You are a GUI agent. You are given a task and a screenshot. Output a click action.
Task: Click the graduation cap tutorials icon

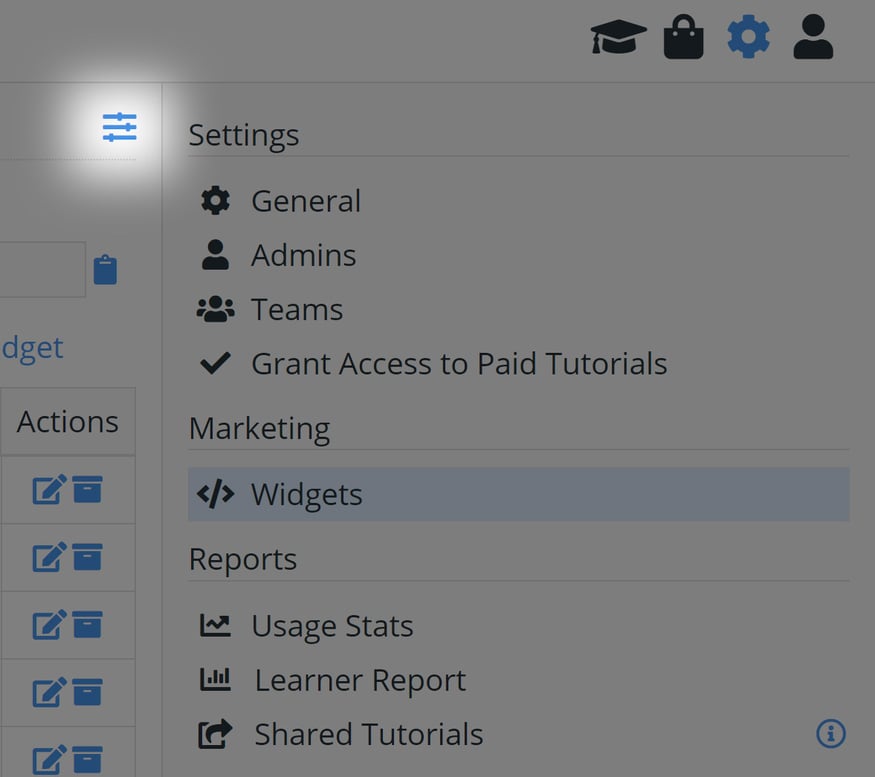click(618, 38)
